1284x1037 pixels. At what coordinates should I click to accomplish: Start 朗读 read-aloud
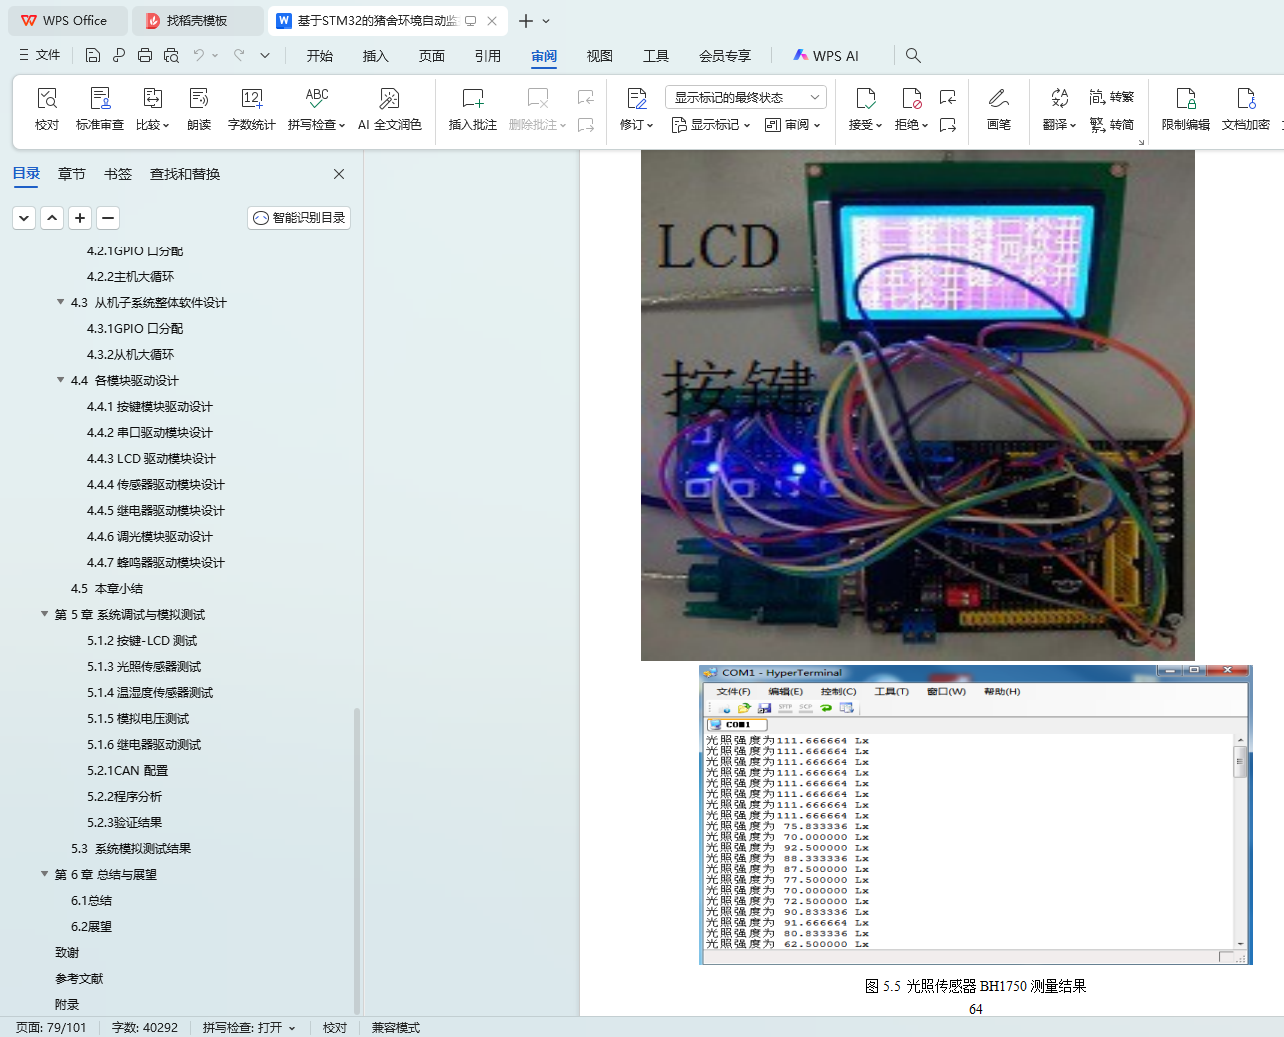[199, 108]
